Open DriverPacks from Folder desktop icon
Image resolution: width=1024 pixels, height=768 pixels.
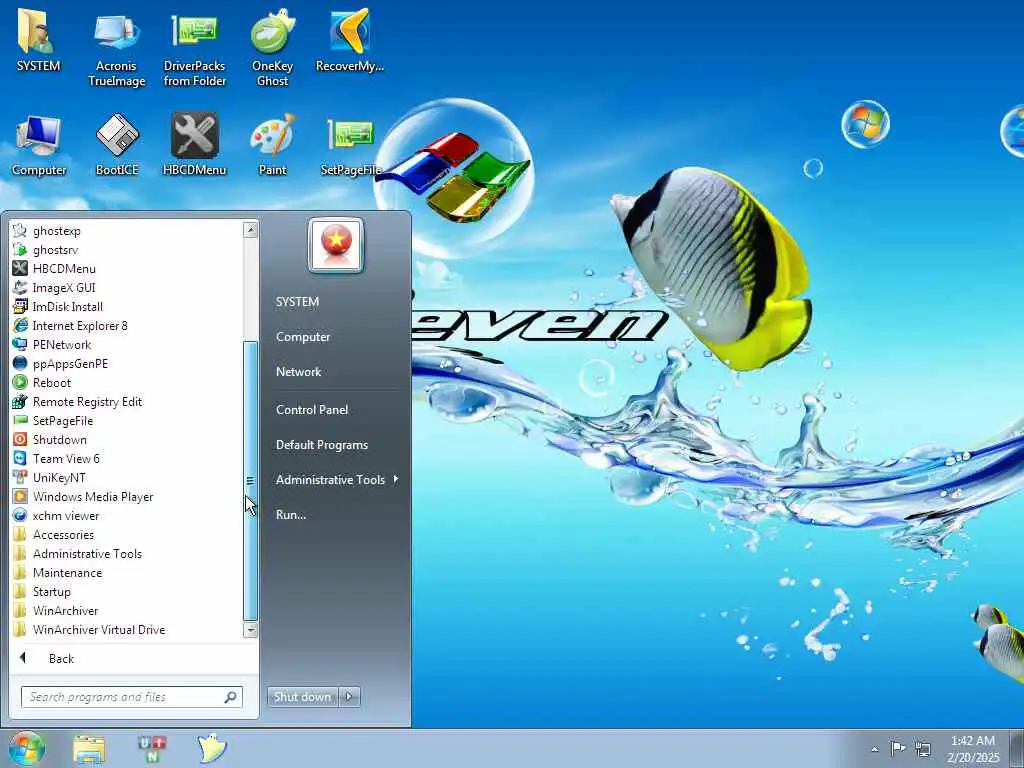pos(195,50)
